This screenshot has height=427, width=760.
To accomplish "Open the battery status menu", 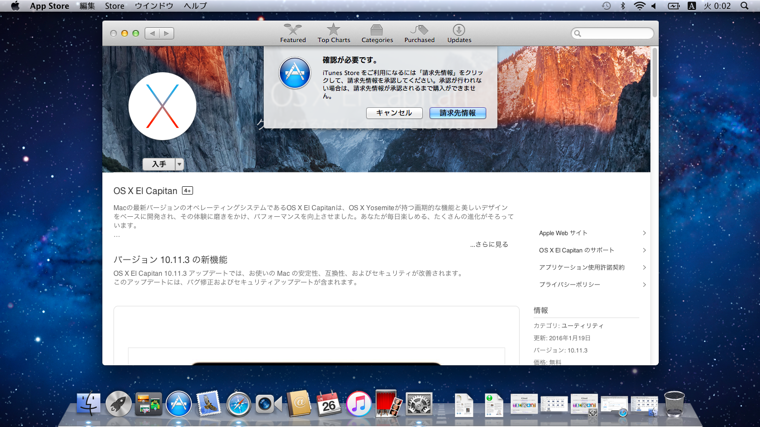I will tap(674, 6).
